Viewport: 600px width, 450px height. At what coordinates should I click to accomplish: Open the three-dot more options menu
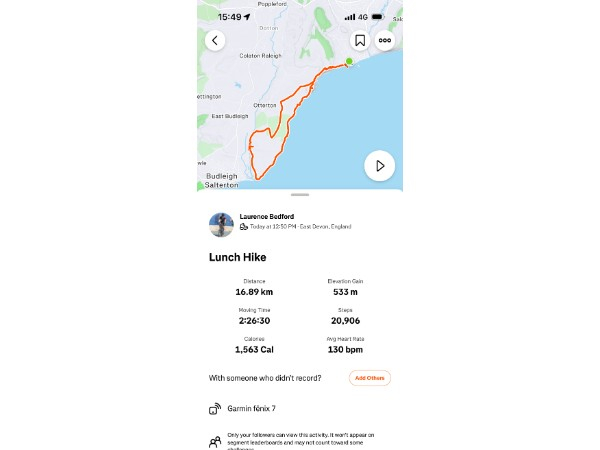(x=384, y=41)
